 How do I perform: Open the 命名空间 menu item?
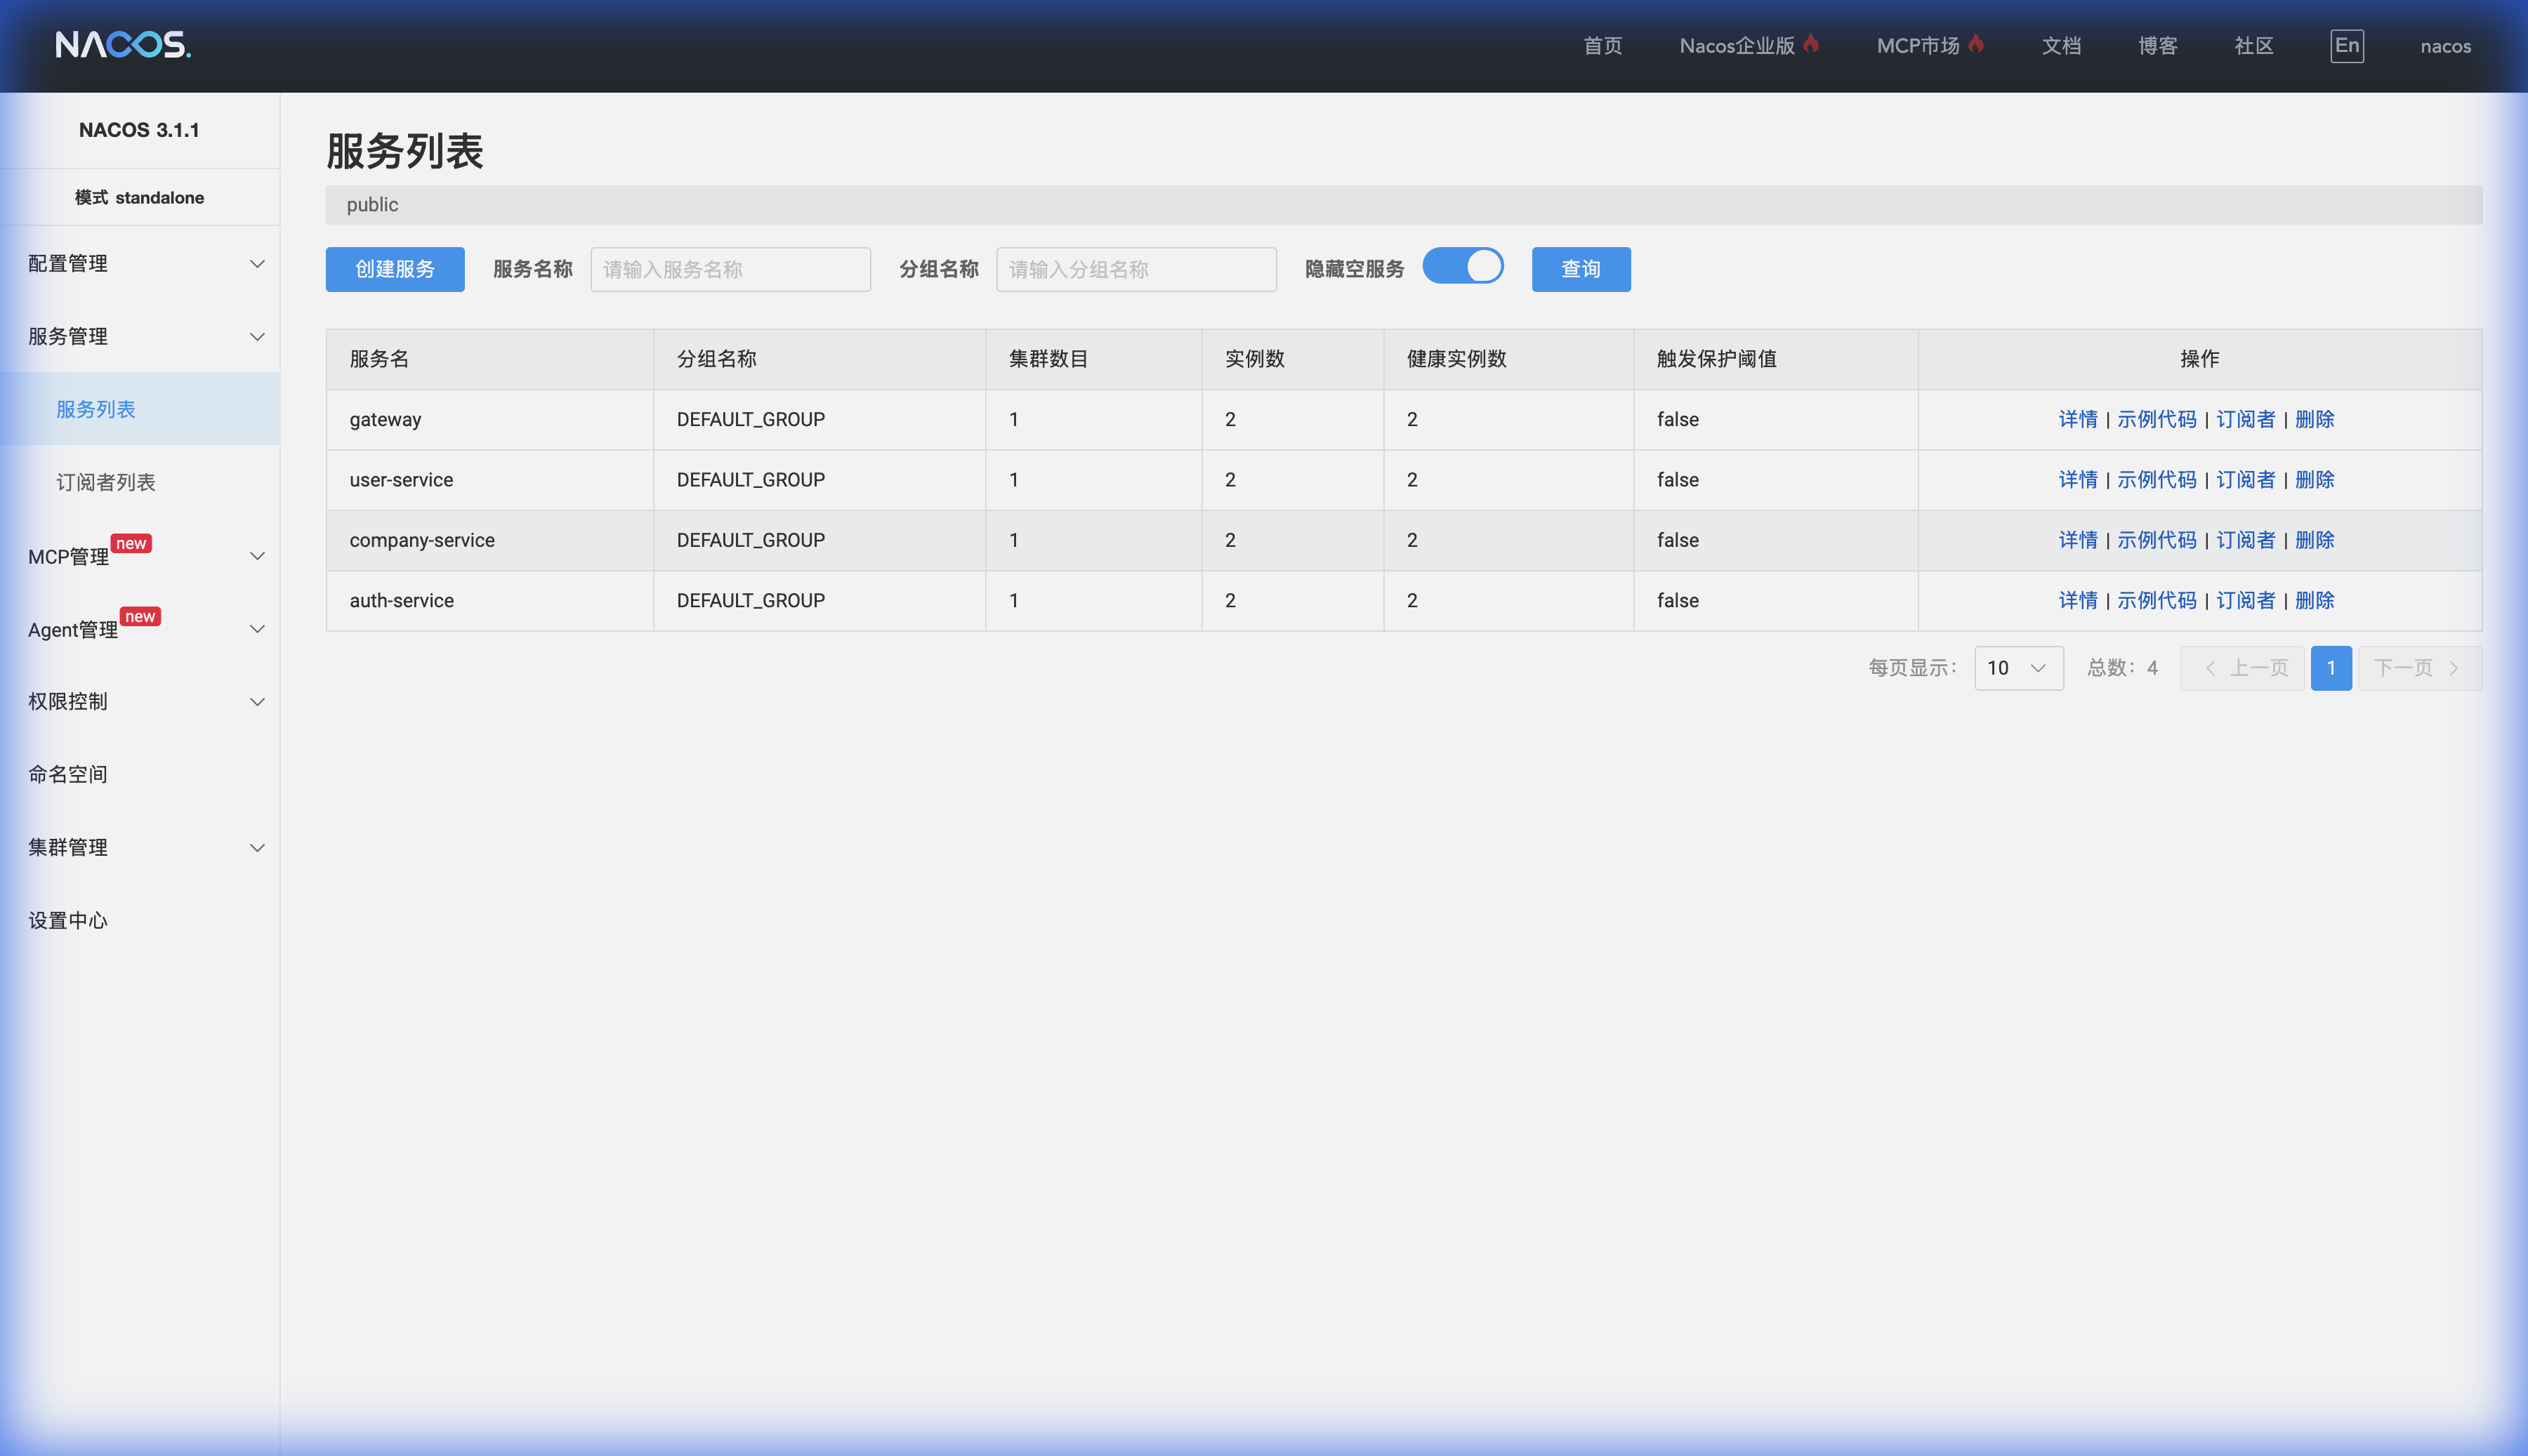point(68,774)
